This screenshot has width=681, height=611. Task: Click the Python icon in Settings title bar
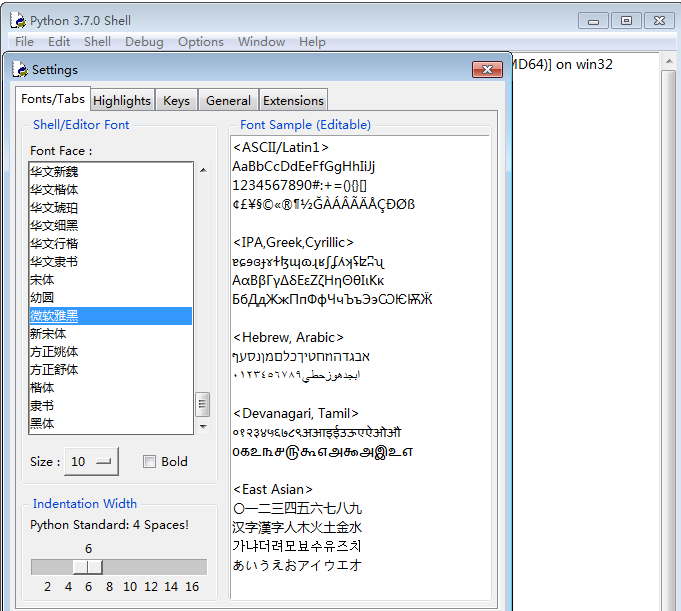click(x=20, y=69)
